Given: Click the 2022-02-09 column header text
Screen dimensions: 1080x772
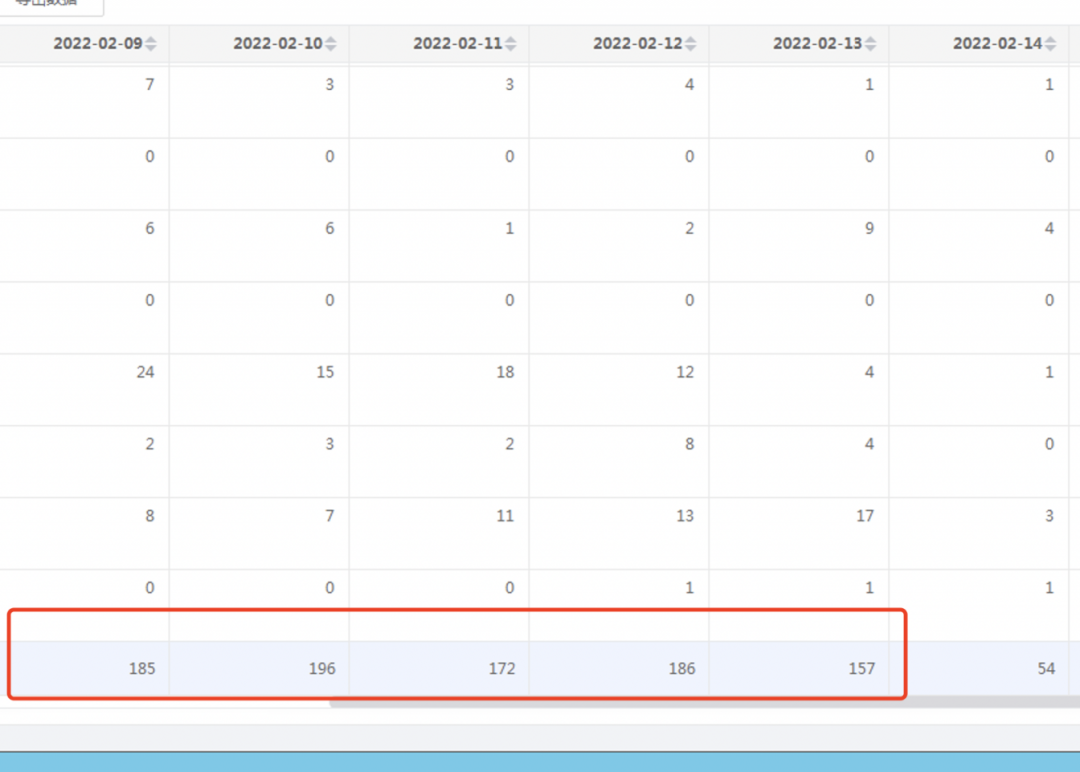Looking at the screenshot, I should [x=98, y=43].
